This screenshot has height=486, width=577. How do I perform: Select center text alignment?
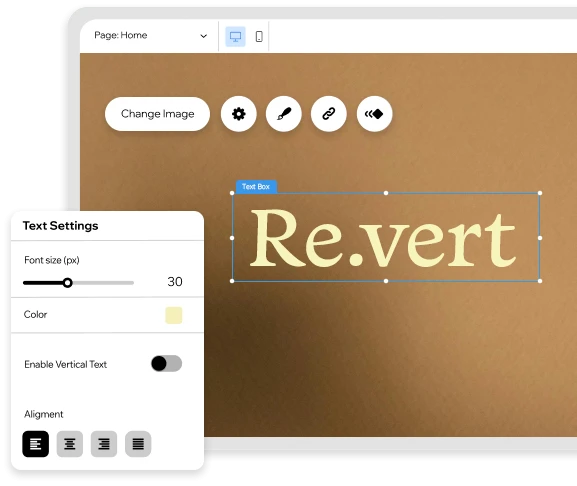point(70,444)
